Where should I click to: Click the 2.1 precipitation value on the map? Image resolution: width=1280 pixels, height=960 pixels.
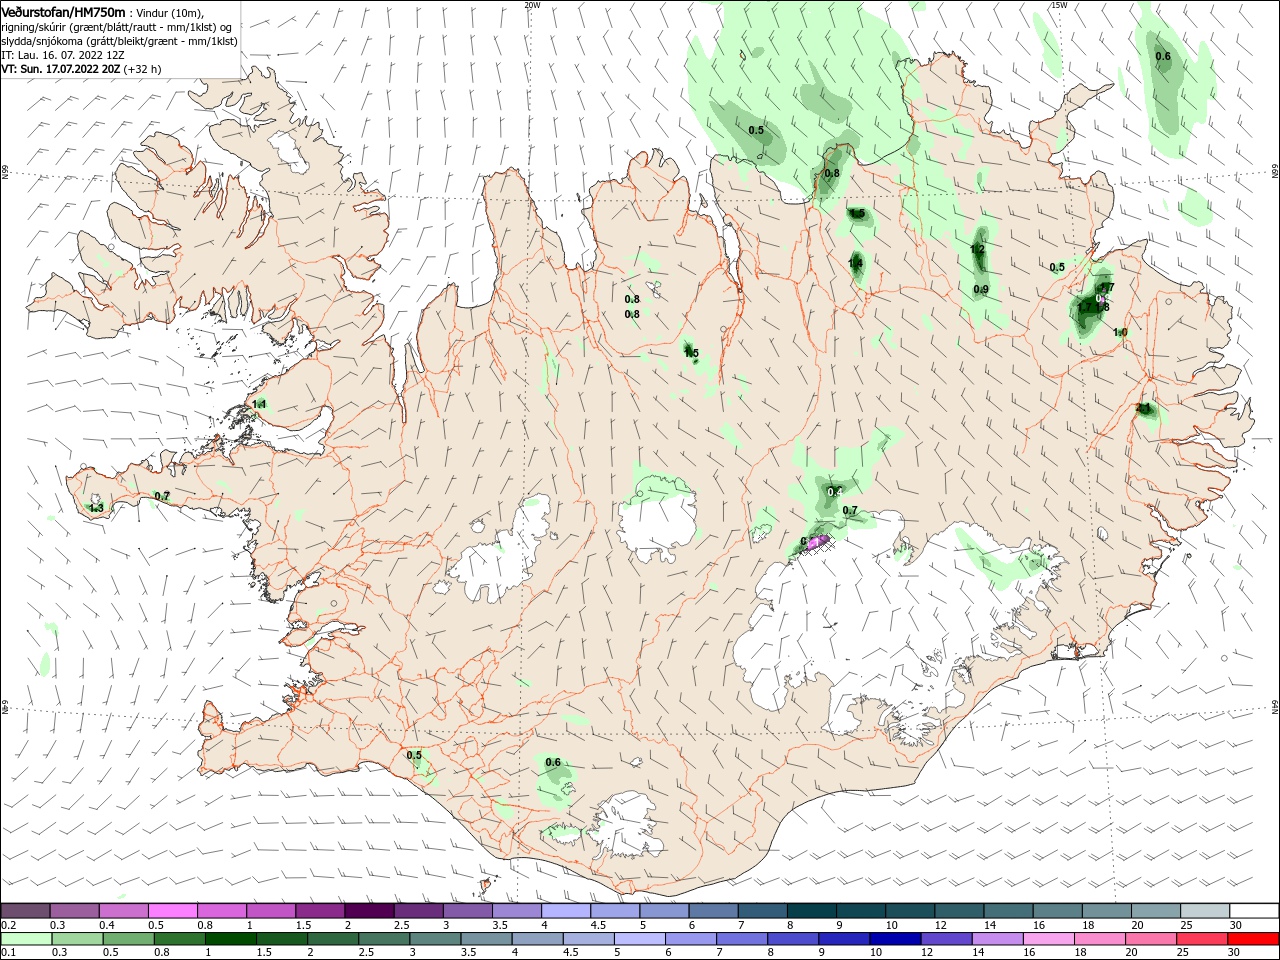(x=1144, y=408)
